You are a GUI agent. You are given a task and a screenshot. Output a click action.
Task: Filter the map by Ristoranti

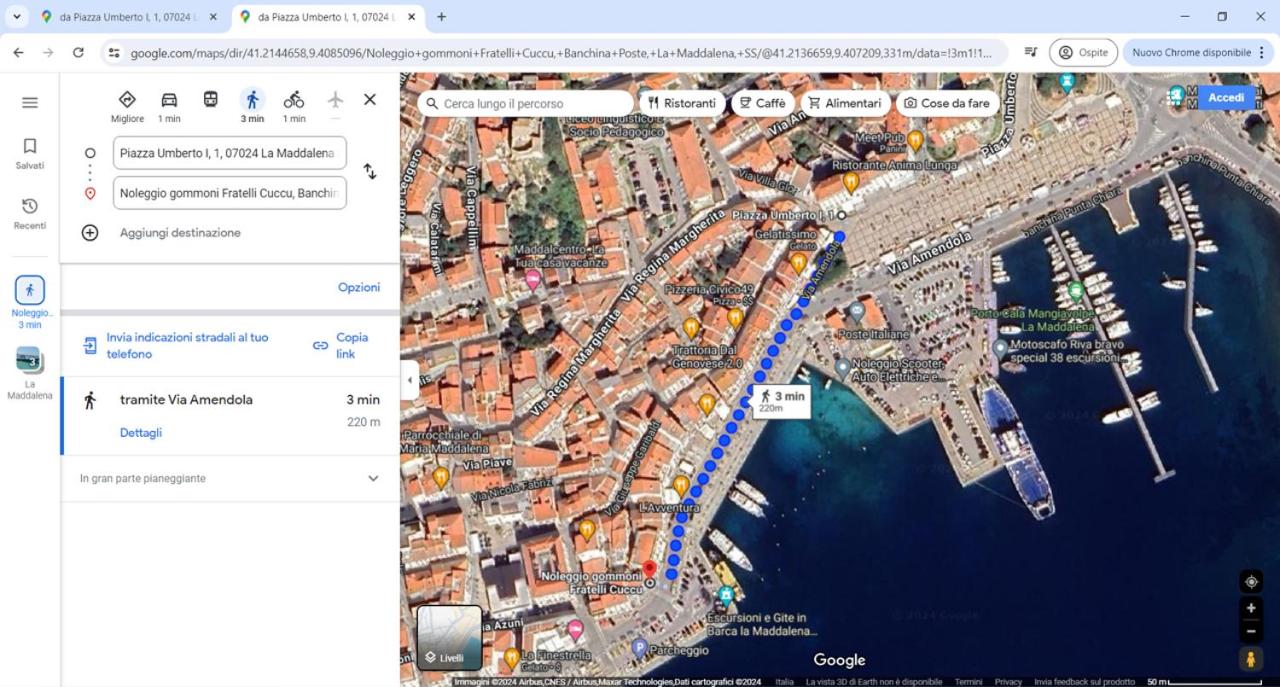point(682,103)
